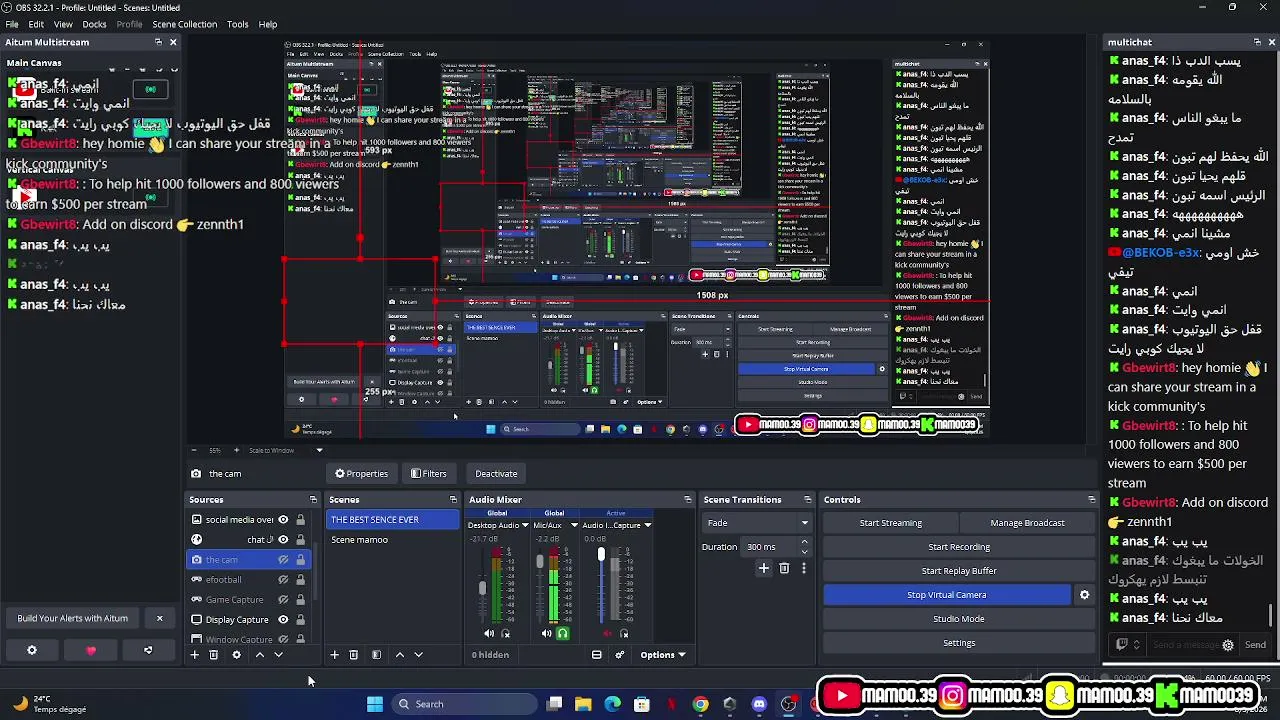Screen dimensions: 1280x720
Task: Open Aitum Multistream settings gear
Action: tap(32, 650)
